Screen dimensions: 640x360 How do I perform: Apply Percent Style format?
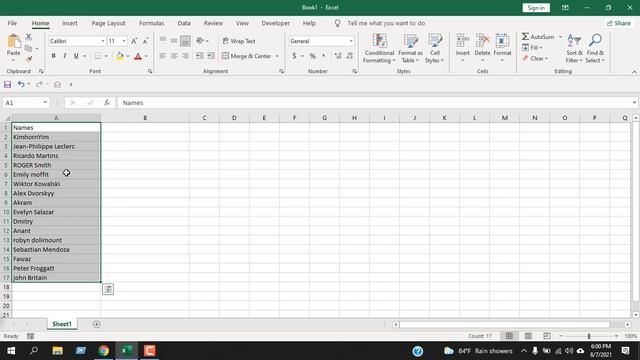click(313, 56)
